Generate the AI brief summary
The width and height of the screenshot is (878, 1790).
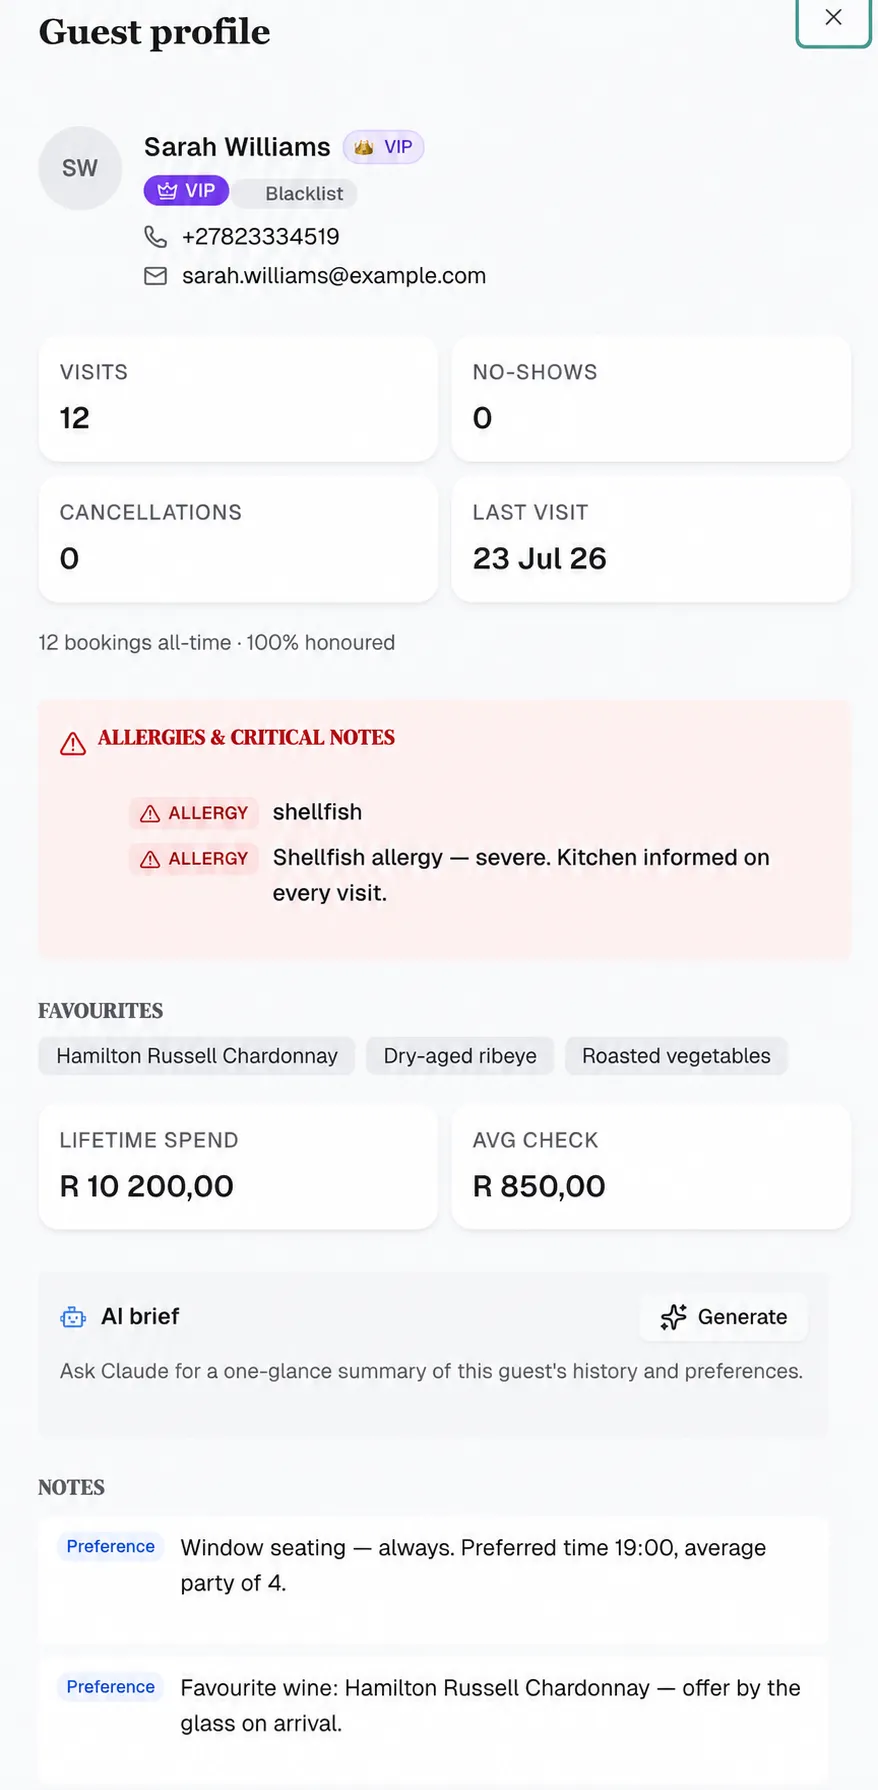(x=724, y=1317)
